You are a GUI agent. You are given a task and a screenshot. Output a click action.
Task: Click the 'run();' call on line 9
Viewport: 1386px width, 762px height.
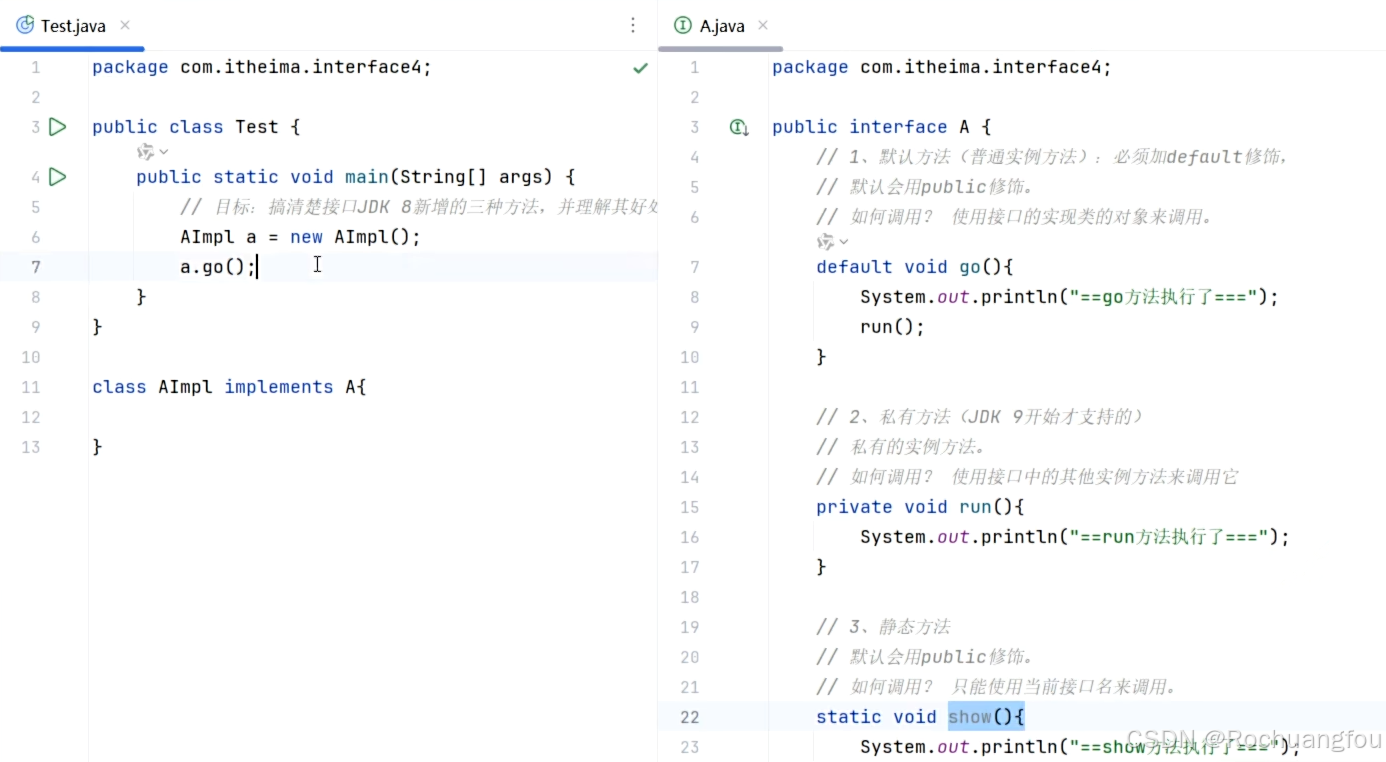coord(893,327)
